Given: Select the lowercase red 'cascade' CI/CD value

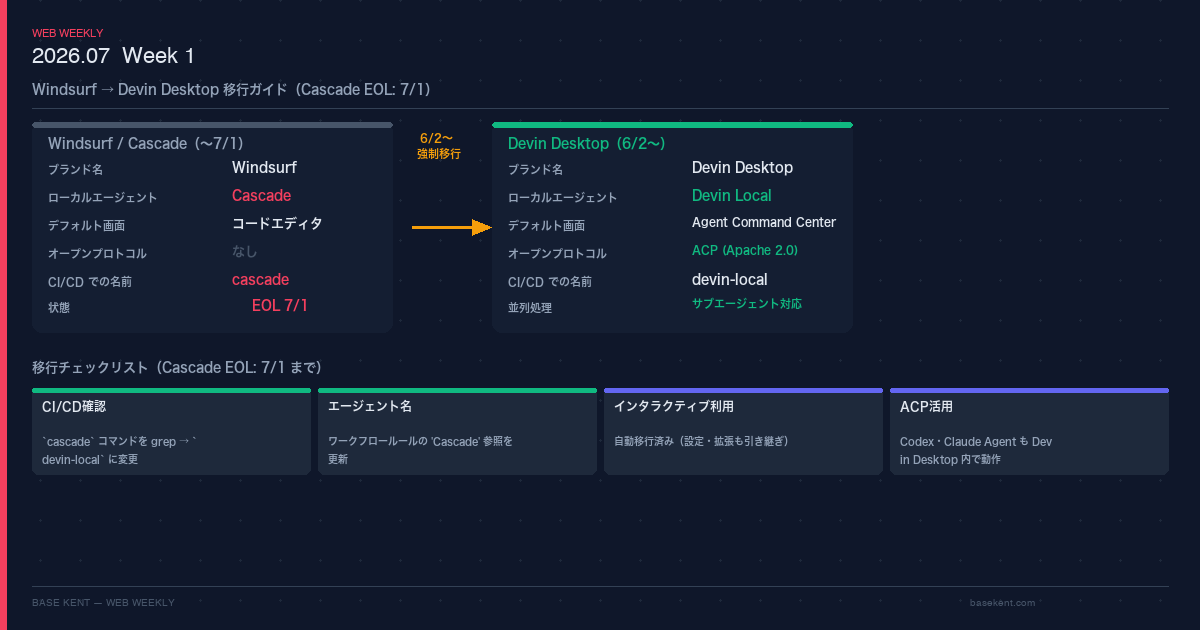Looking at the screenshot, I should point(261,279).
